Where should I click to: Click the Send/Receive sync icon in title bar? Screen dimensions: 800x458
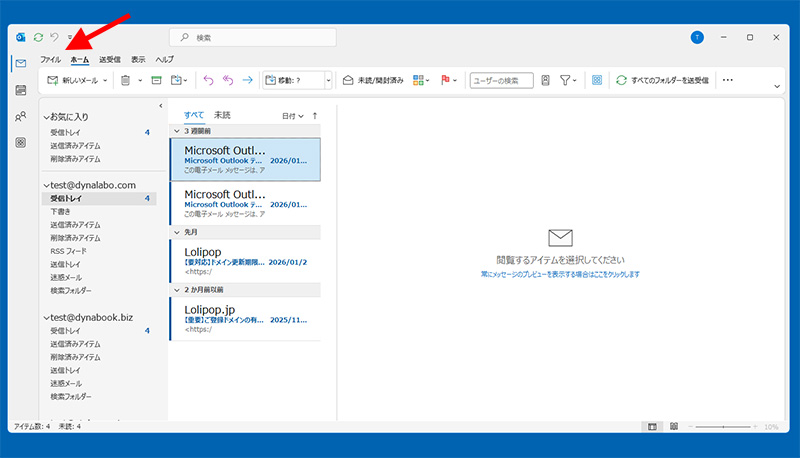(x=38, y=37)
